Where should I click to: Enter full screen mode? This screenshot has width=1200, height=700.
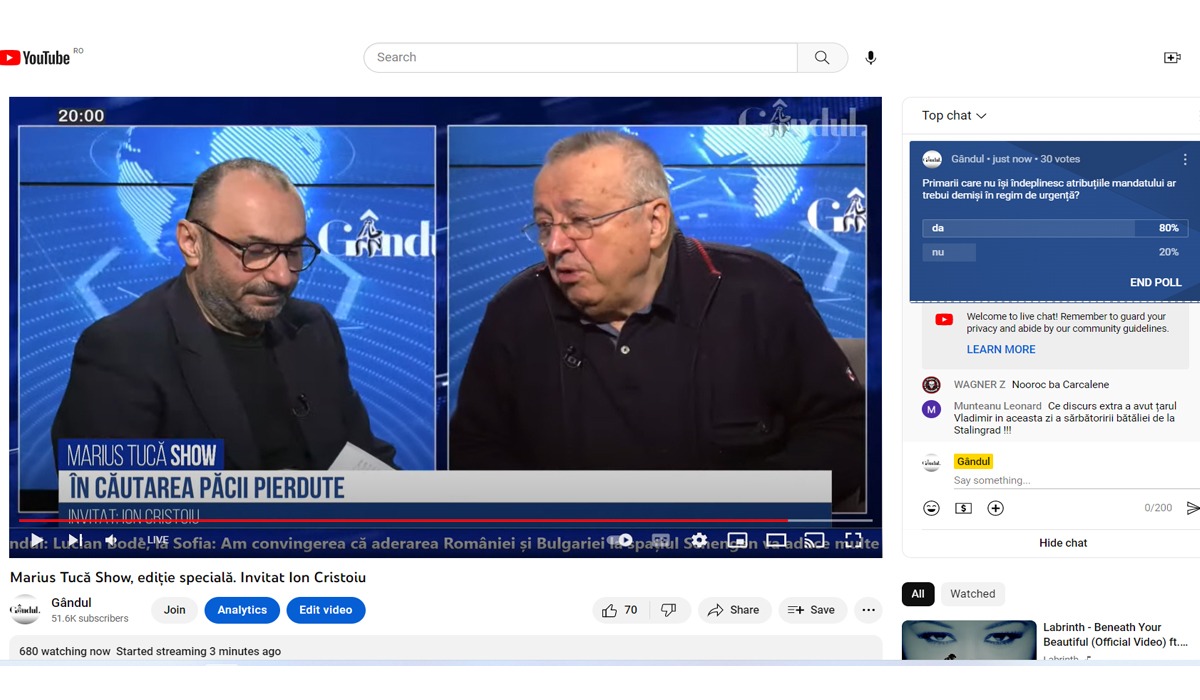(853, 540)
